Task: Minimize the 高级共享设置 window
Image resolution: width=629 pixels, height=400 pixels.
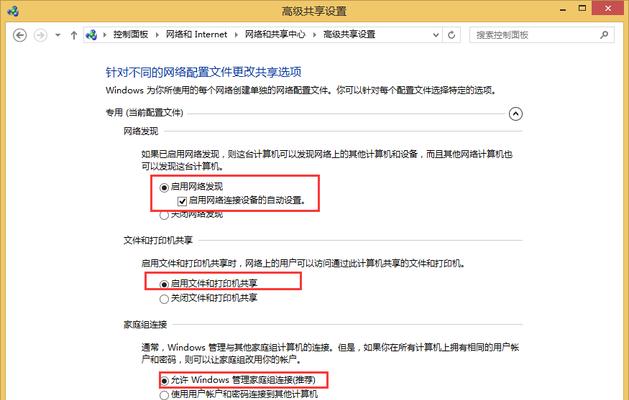Action: 563,9
